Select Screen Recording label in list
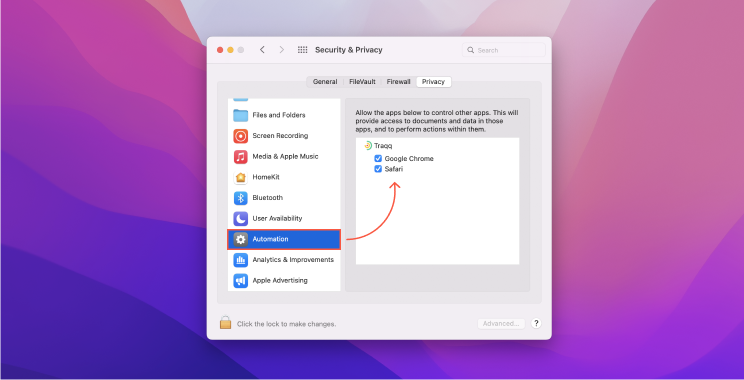744x380 pixels. coord(280,136)
